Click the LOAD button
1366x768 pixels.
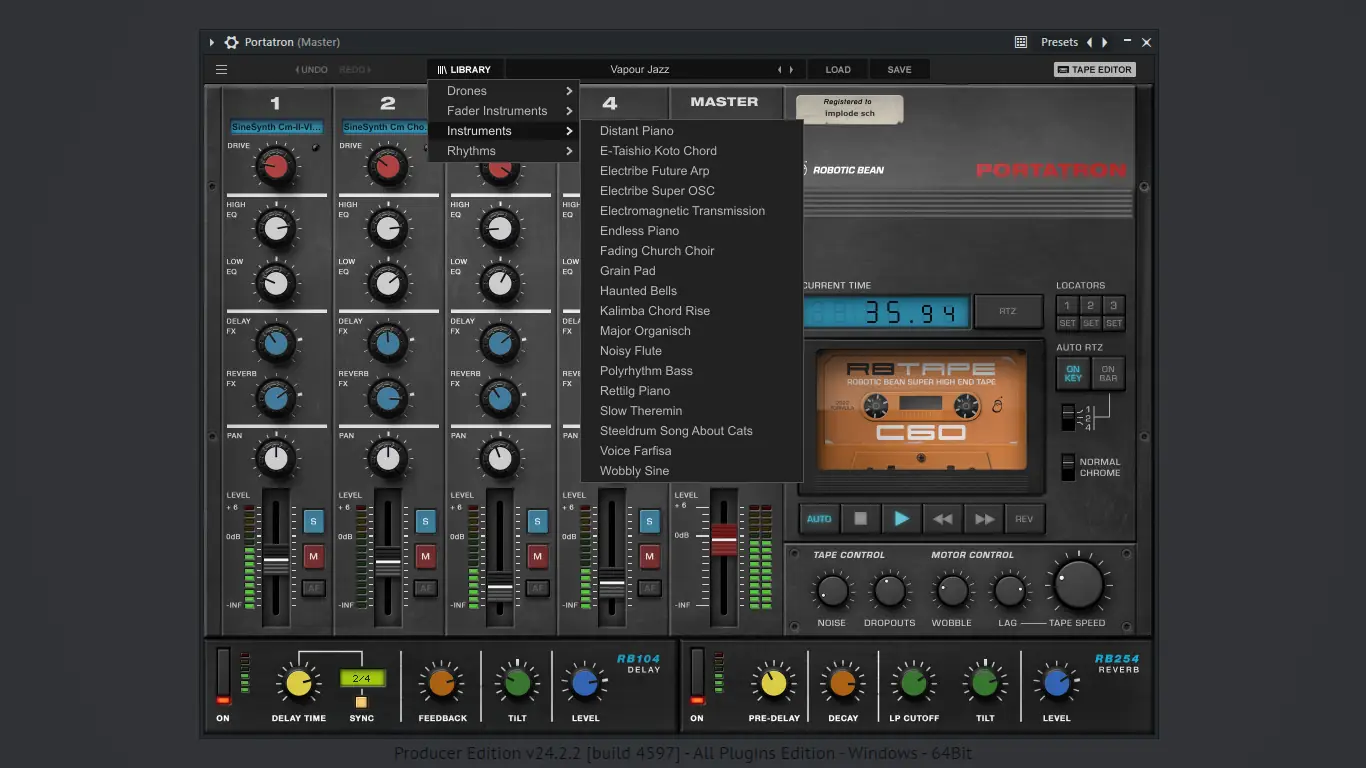pos(838,70)
